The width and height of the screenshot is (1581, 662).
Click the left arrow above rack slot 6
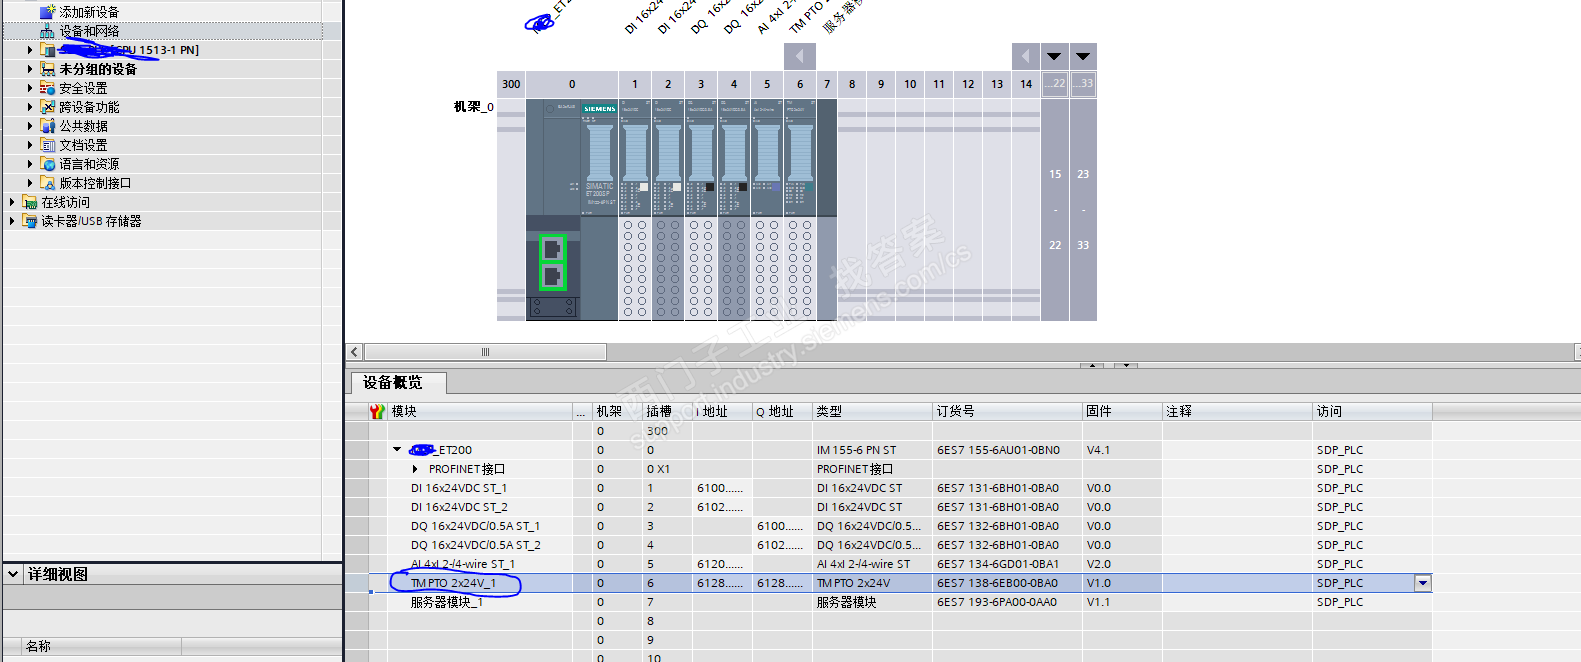click(799, 56)
